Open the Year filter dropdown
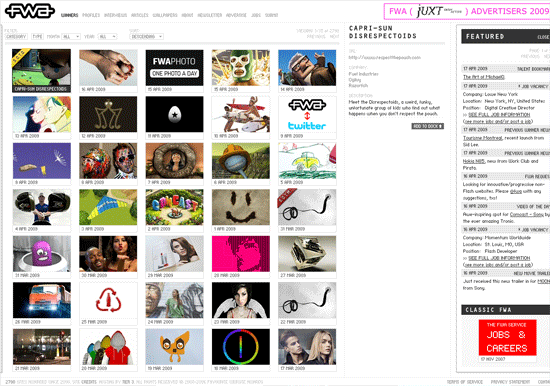 [107, 36]
